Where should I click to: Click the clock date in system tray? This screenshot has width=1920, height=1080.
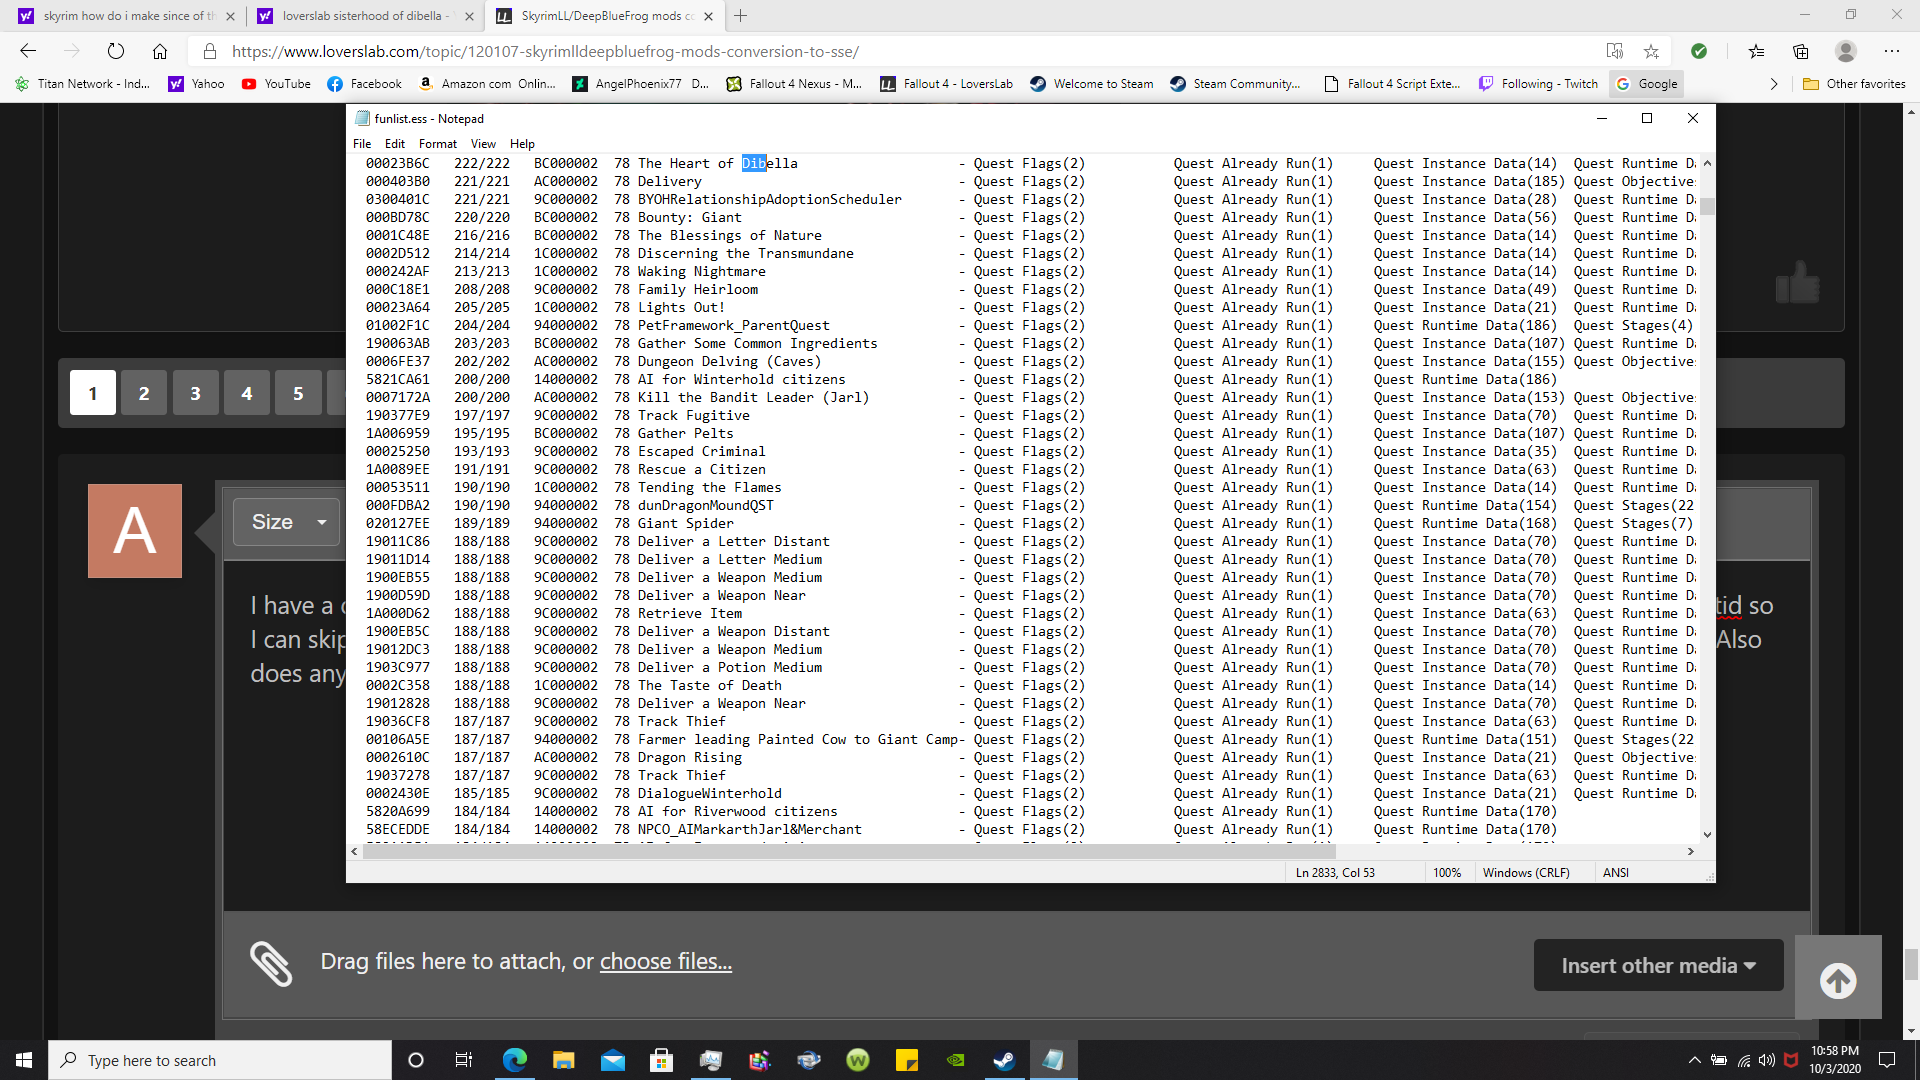click(x=1834, y=1060)
